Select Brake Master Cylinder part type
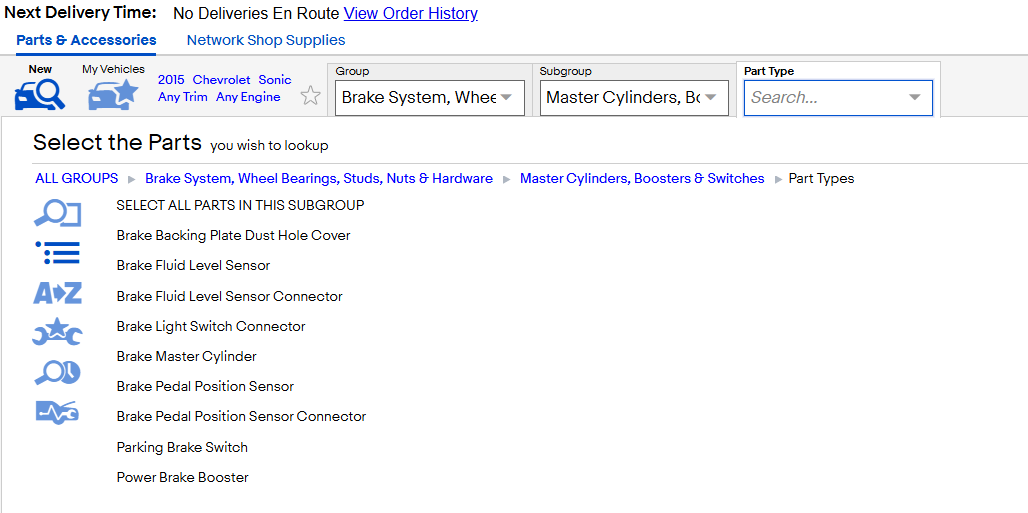Screen dimensions: 1028x513 (x=187, y=356)
